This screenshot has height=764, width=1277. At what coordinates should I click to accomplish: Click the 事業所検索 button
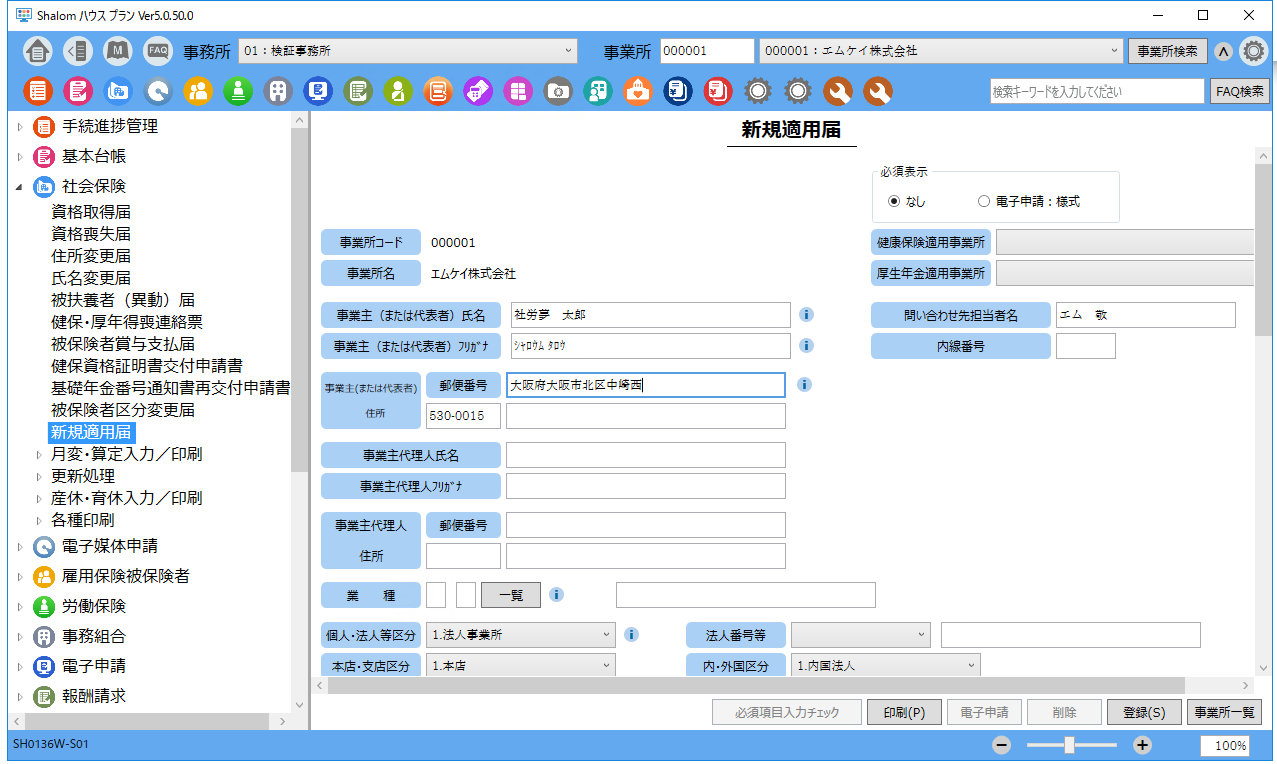click(x=1167, y=51)
